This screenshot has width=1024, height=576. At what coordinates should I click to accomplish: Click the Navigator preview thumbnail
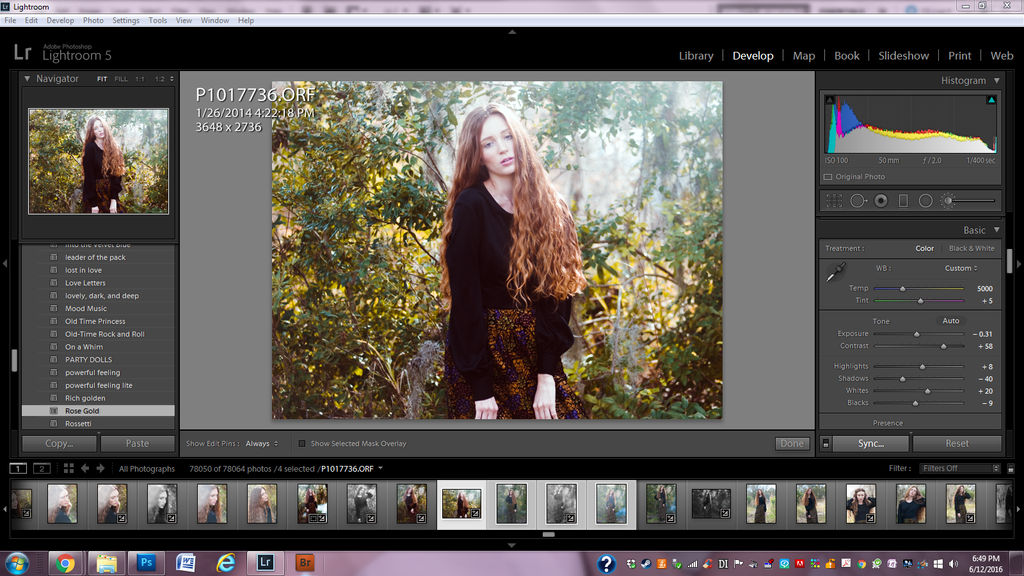[99, 161]
